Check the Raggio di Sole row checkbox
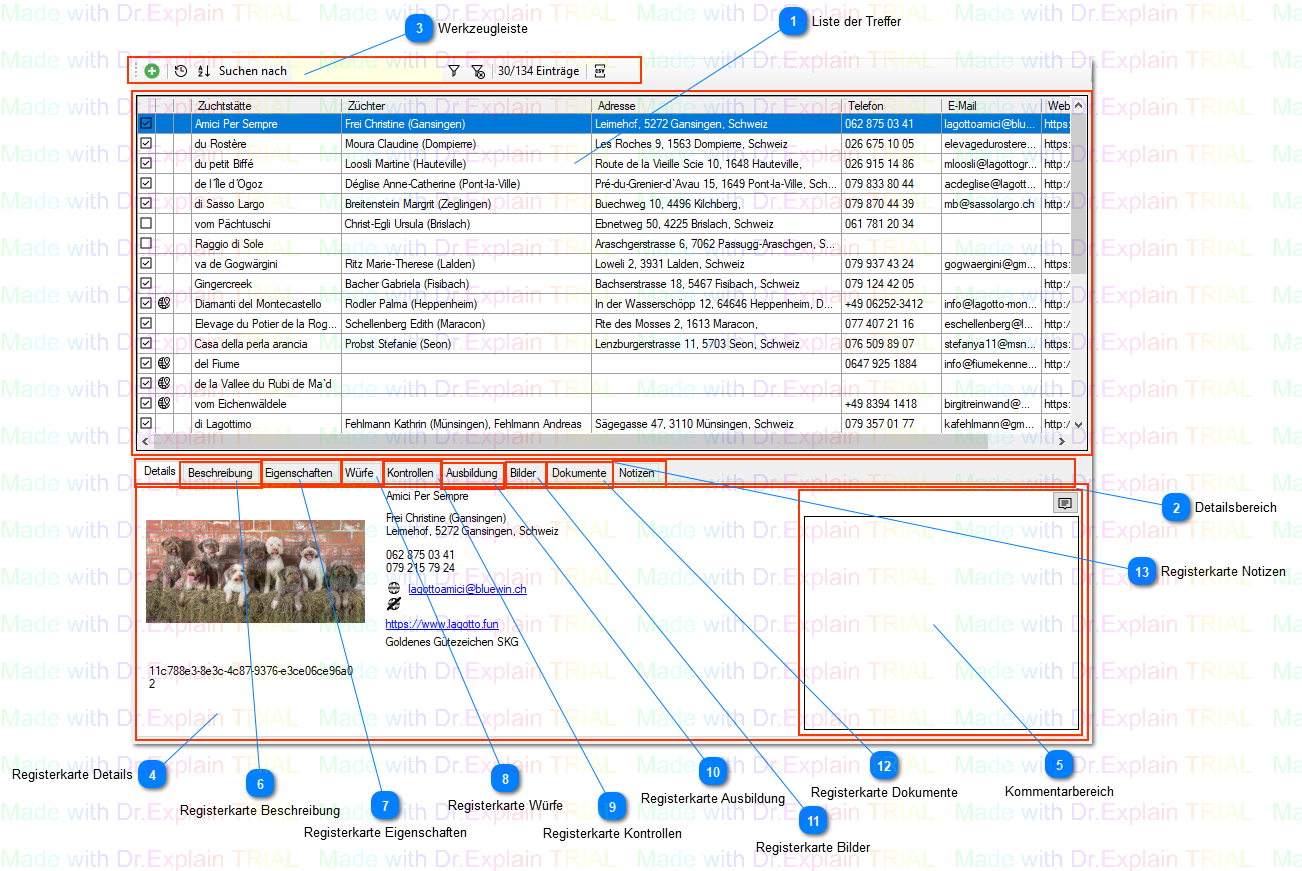Screen dimensions: 1302x871 click(x=146, y=244)
